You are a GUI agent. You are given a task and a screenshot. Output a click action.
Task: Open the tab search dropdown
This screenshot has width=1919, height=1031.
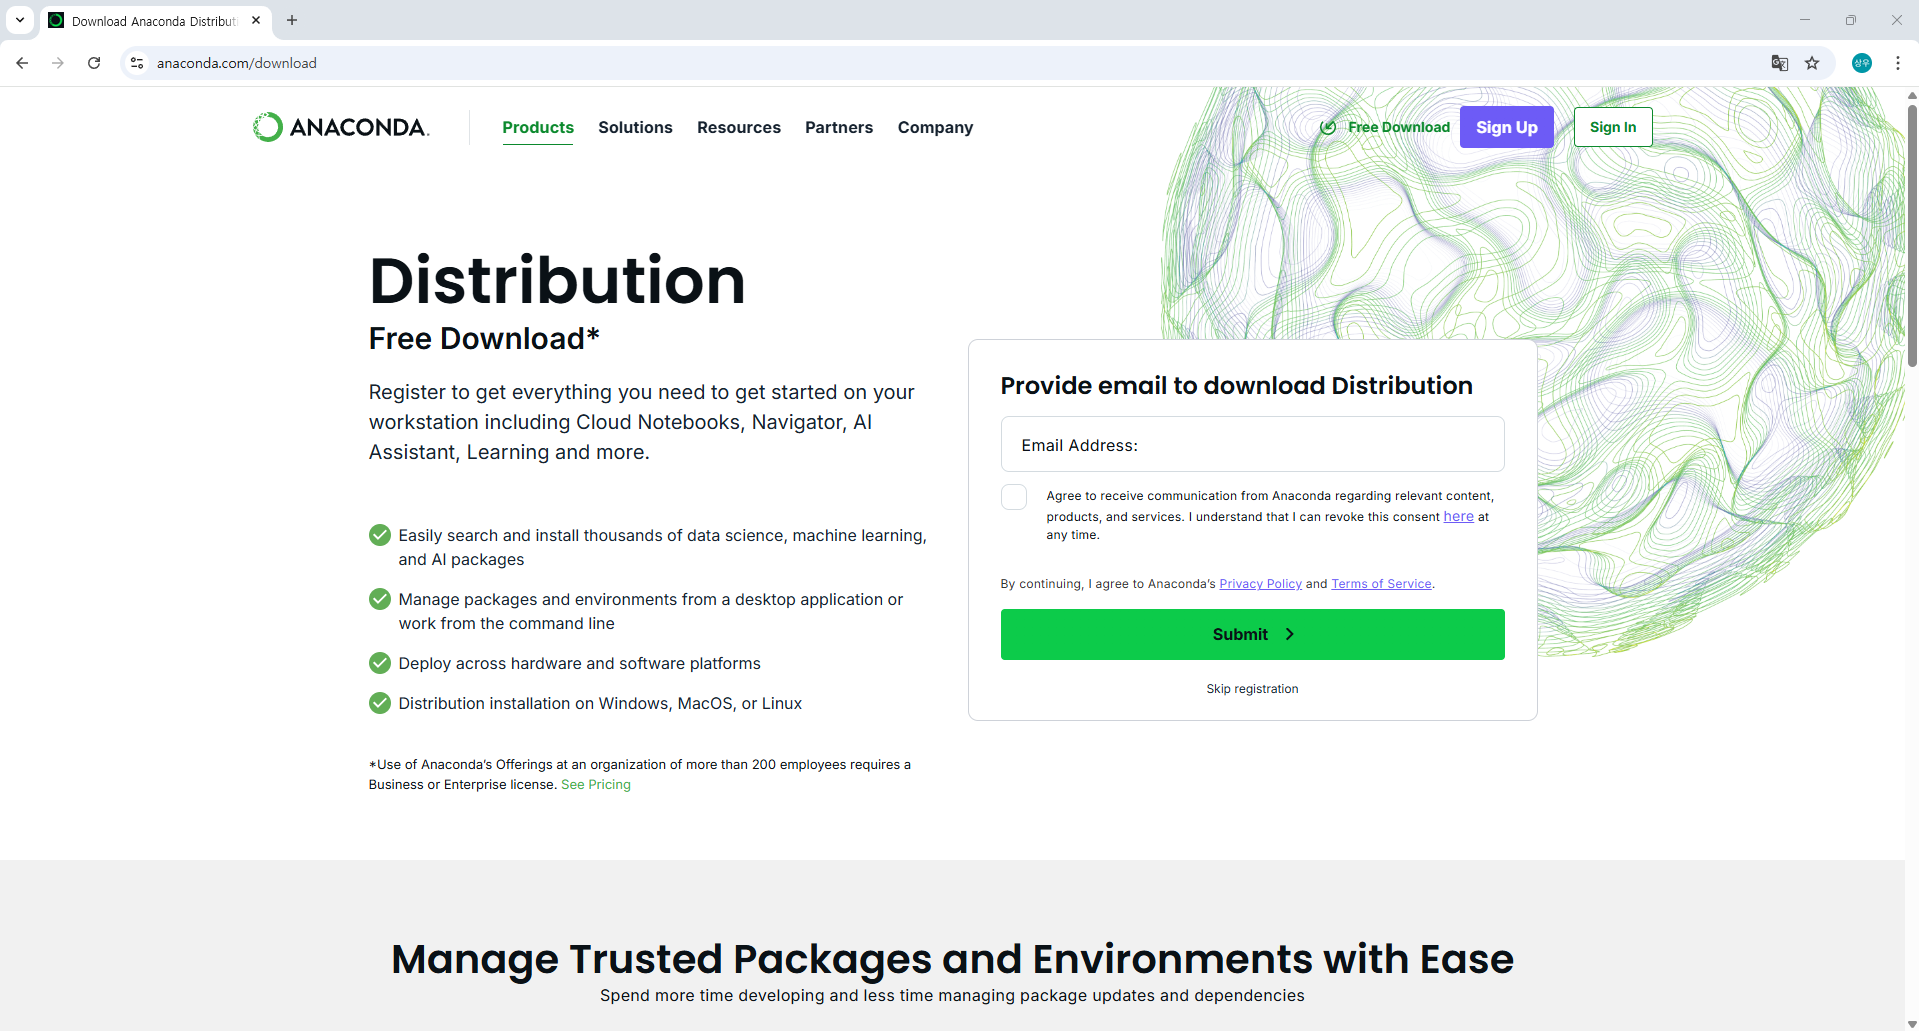20,20
